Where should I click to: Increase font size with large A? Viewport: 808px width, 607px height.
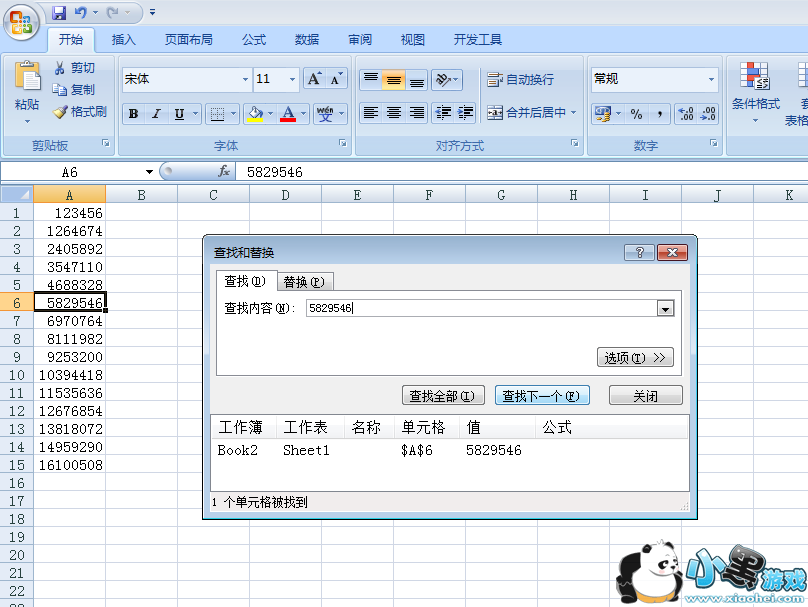tap(314, 79)
